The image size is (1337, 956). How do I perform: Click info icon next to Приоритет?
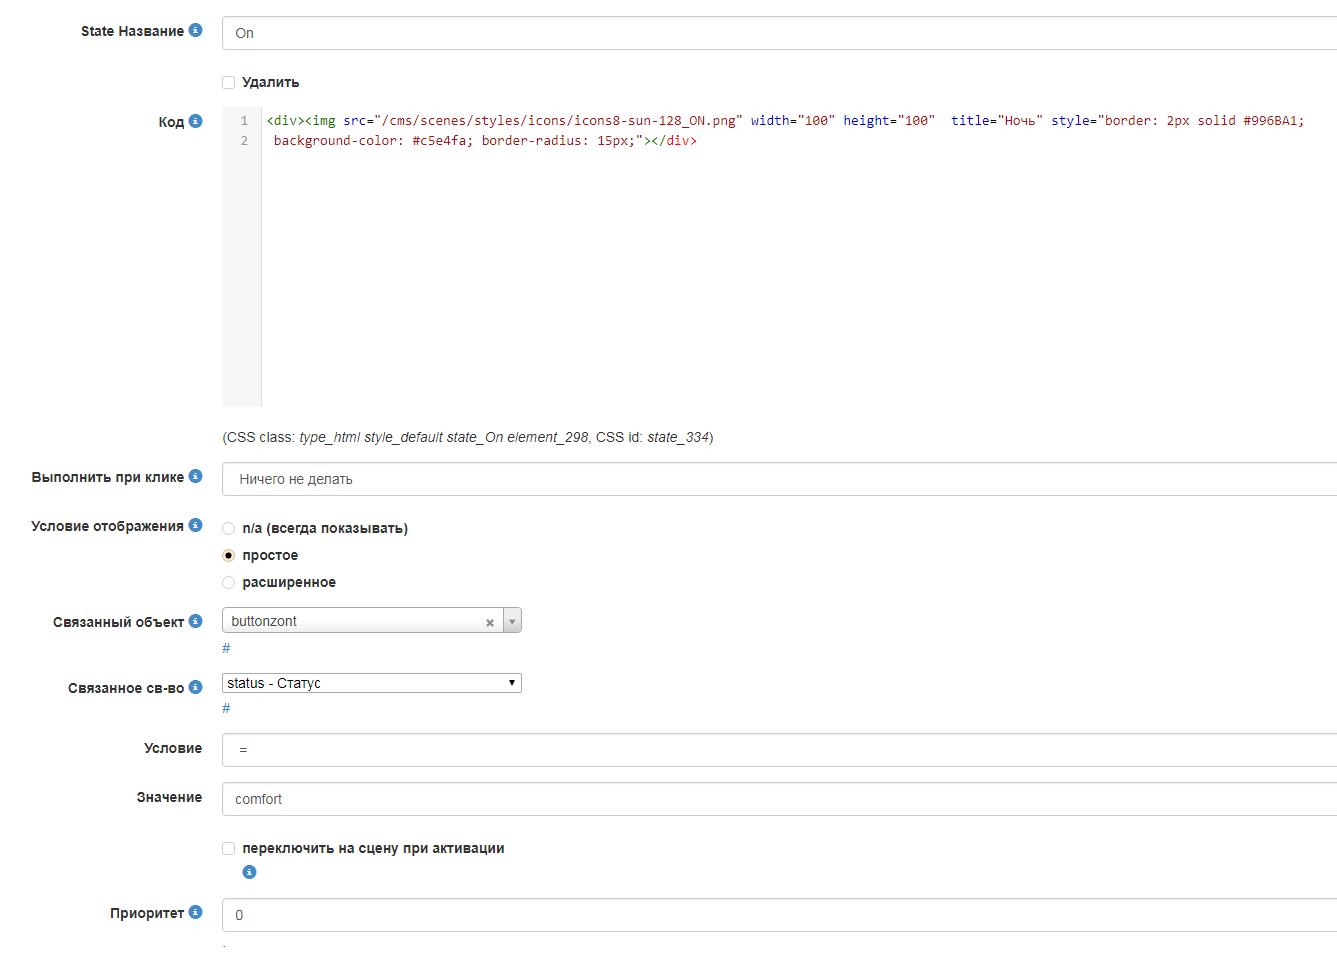tap(195, 912)
